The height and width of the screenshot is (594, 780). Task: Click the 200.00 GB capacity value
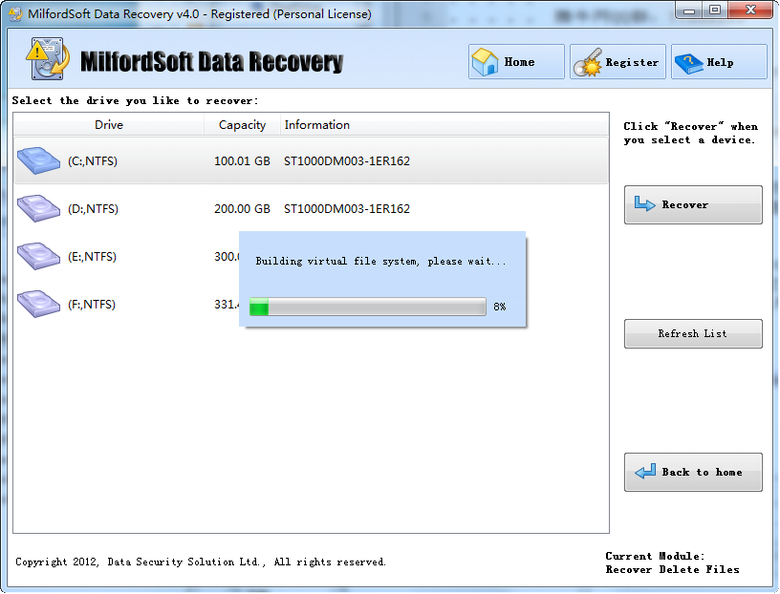(x=242, y=208)
